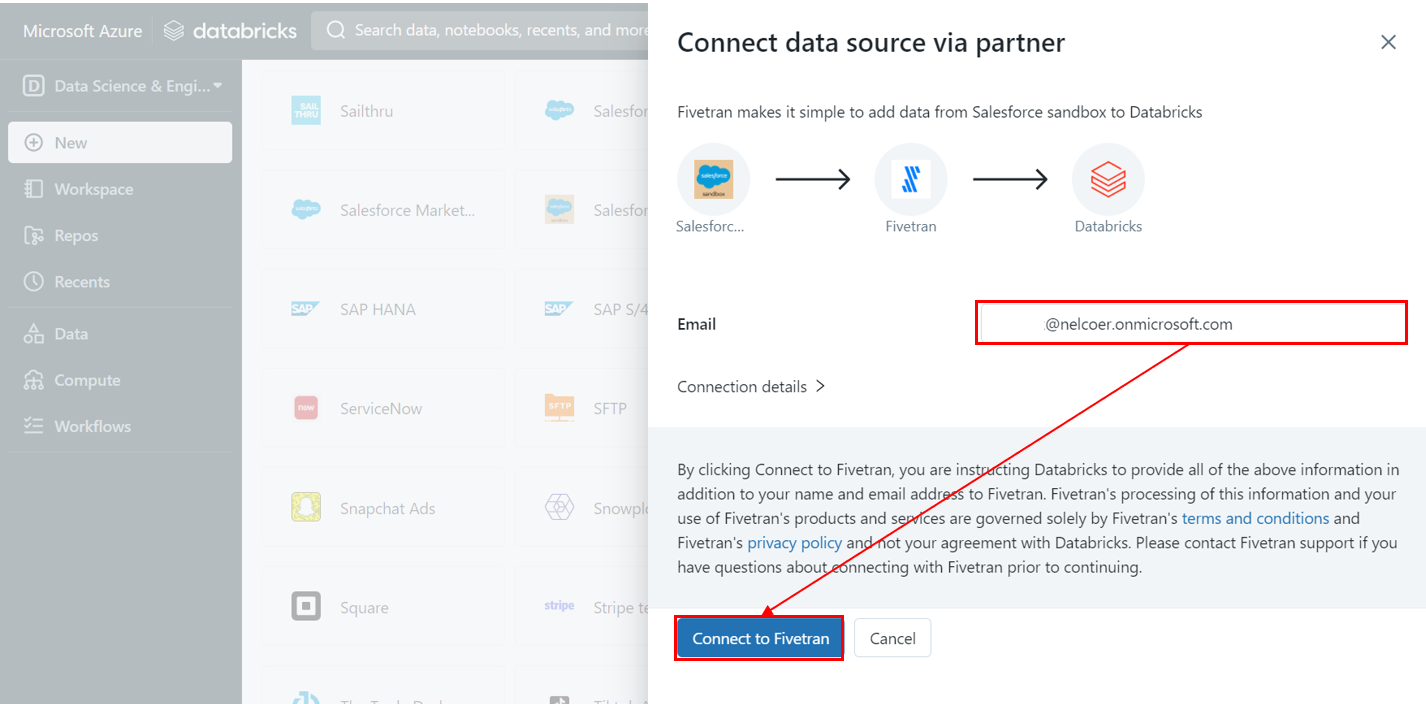Click the SAP HANA logo icon
This screenshot has width=1426, height=704.
(x=306, y=309)
